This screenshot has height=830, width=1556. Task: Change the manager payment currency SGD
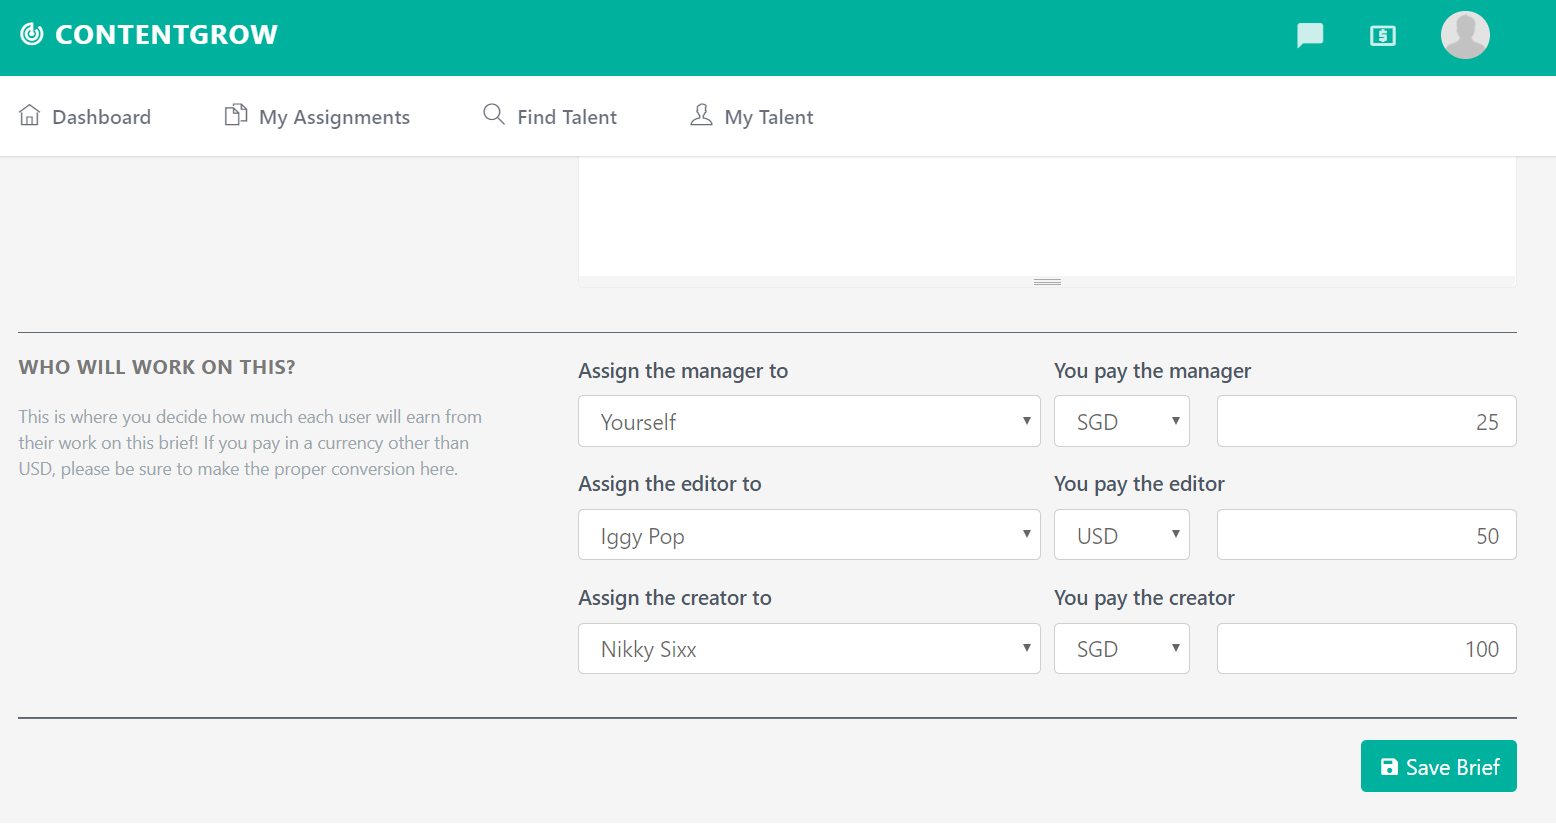(1122, 421)
